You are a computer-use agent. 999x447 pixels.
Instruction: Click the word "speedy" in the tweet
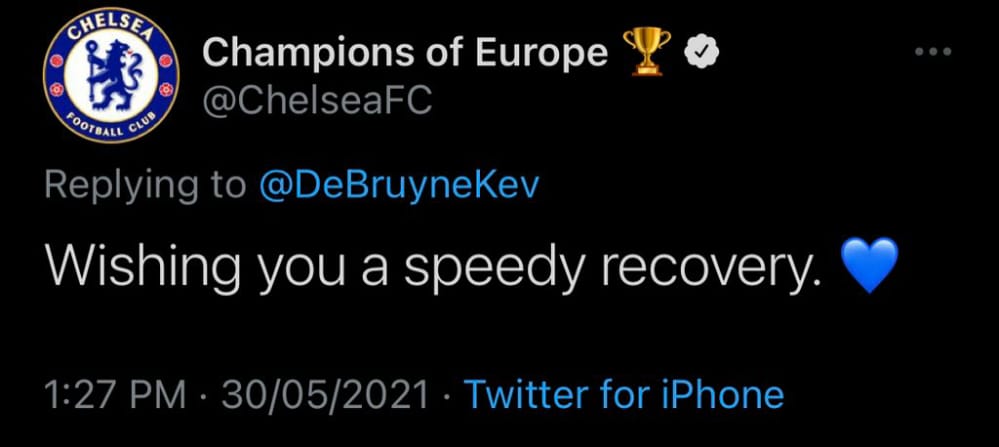click(x=474, y=264)
